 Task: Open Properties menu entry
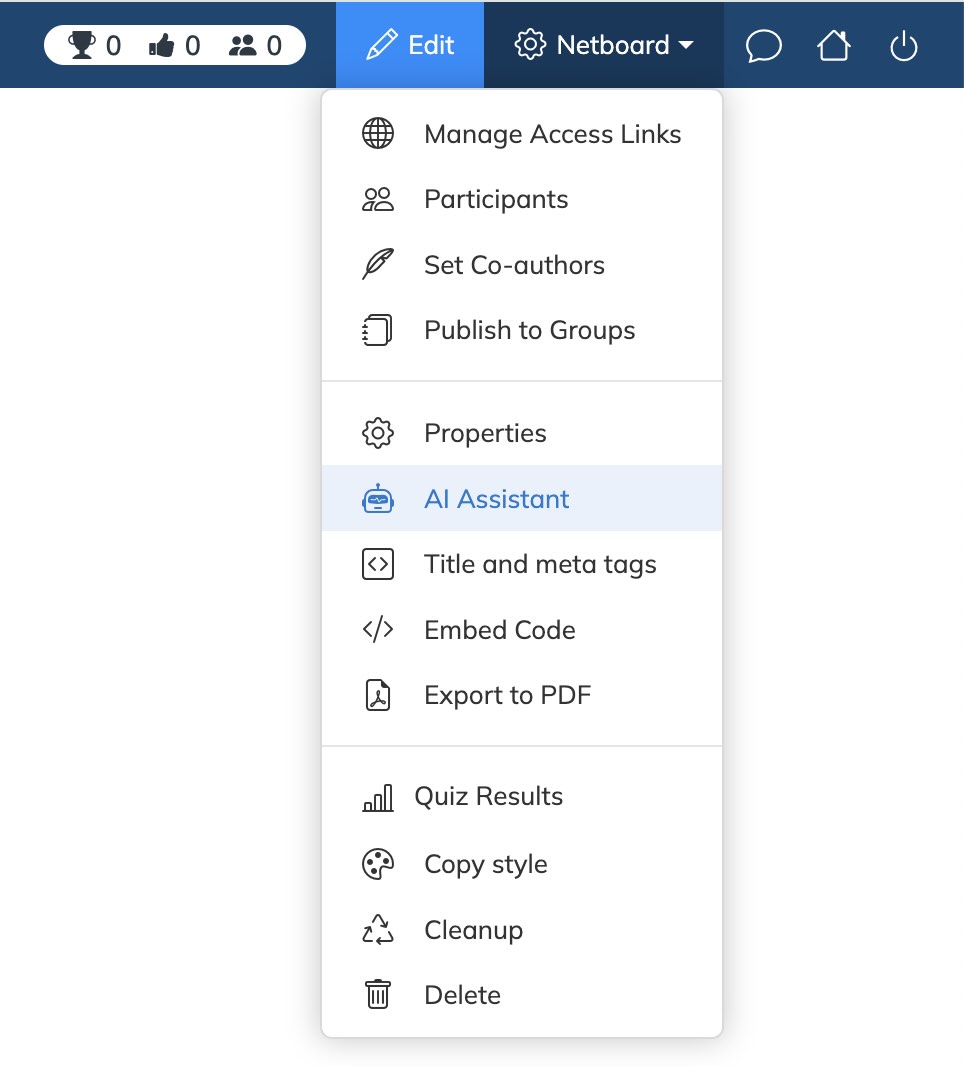(x=522, y=433)
